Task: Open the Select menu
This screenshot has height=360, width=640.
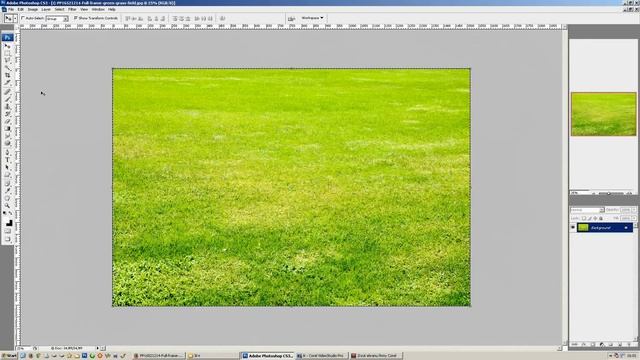Action: pyautogui.click(x=59, y=9)
